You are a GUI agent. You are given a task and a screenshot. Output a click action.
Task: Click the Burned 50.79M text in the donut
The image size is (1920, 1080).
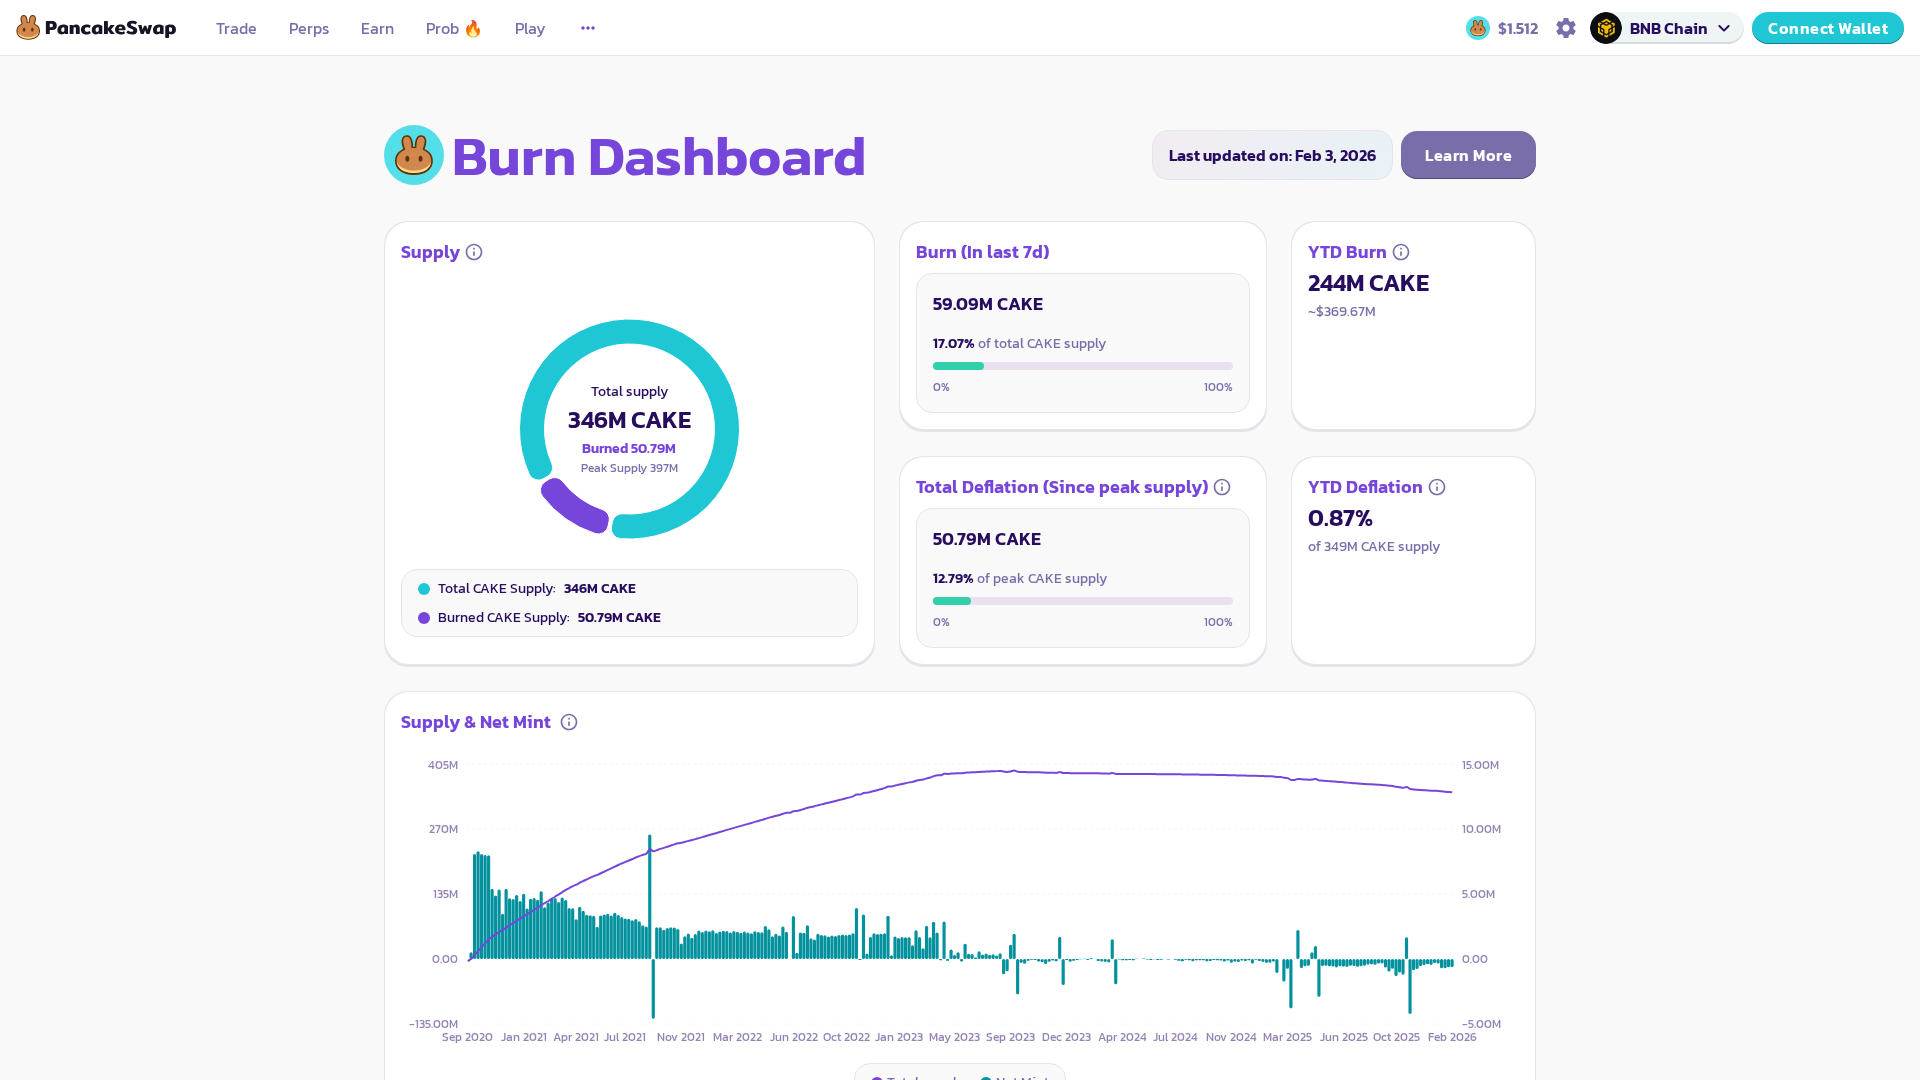pos(629,449)
